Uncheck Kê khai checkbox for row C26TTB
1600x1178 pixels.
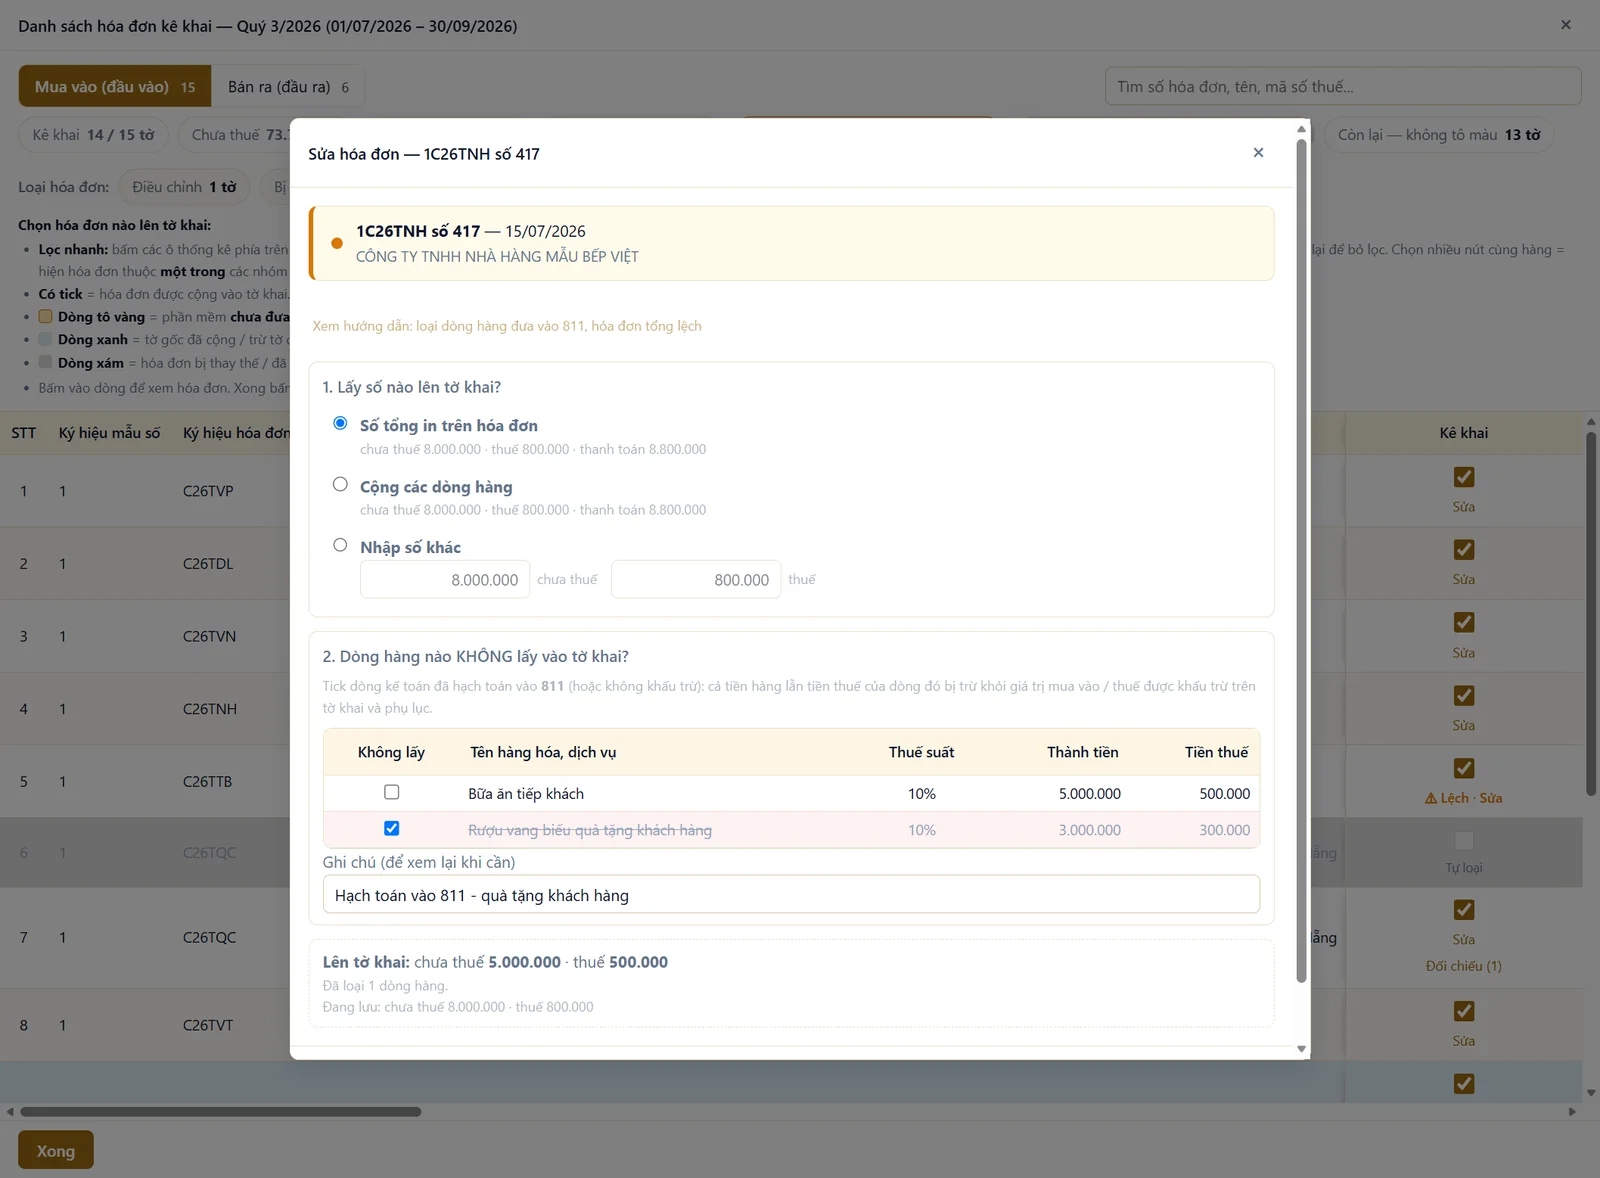[1464, 768]
